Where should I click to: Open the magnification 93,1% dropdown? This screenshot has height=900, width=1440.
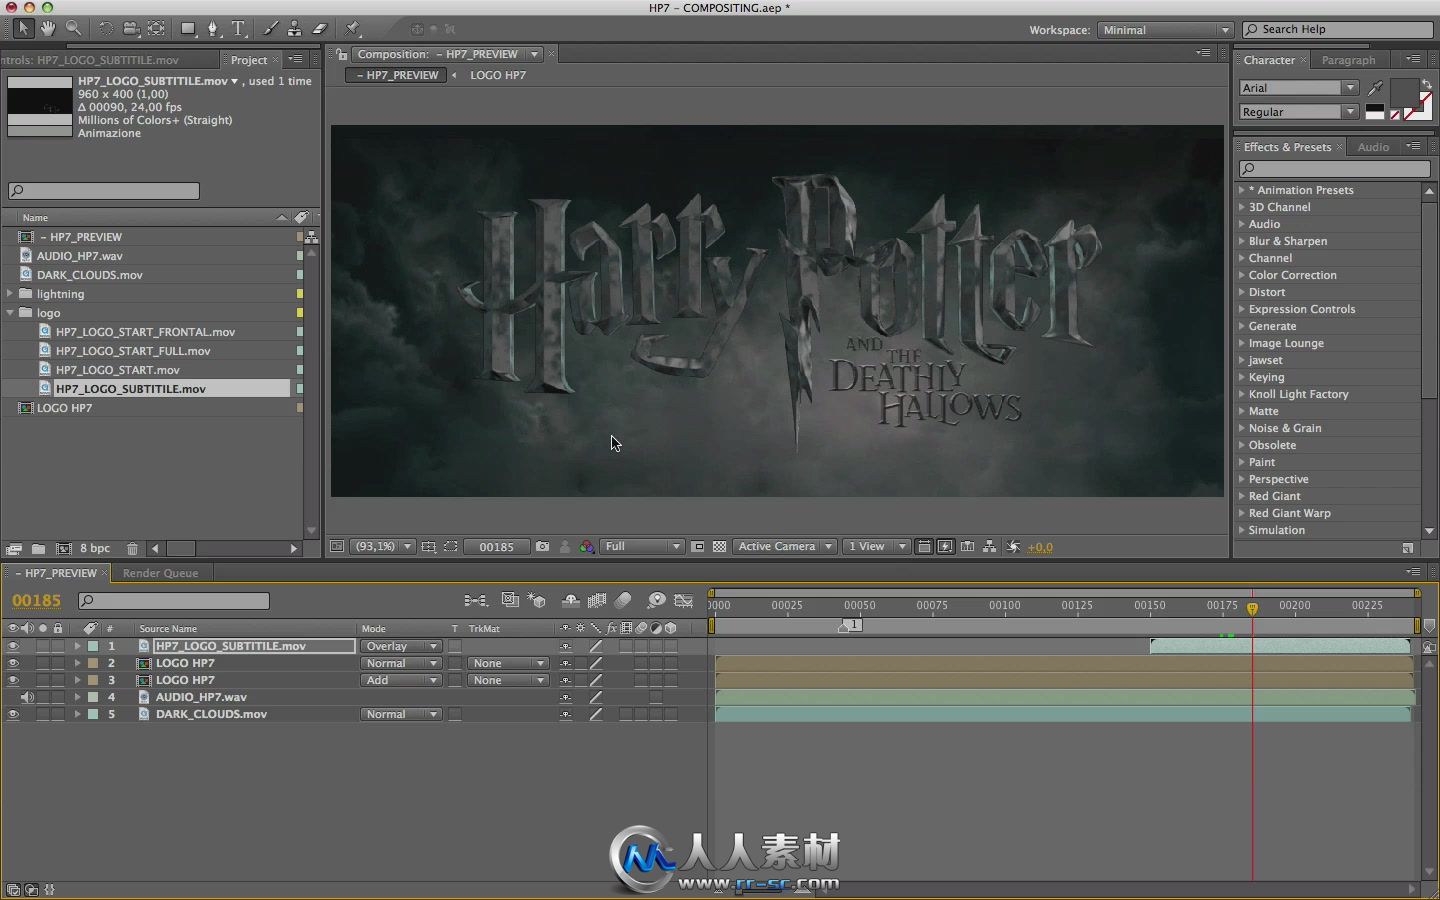click(x=384, y=547)
